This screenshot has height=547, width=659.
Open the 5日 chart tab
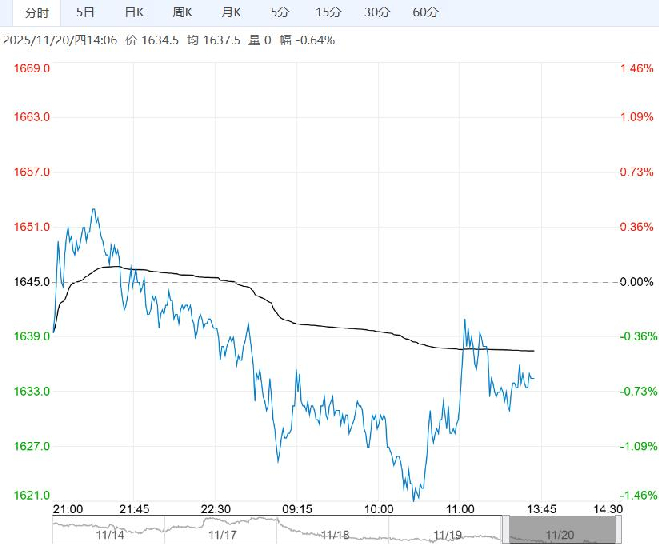coord(87,12)
